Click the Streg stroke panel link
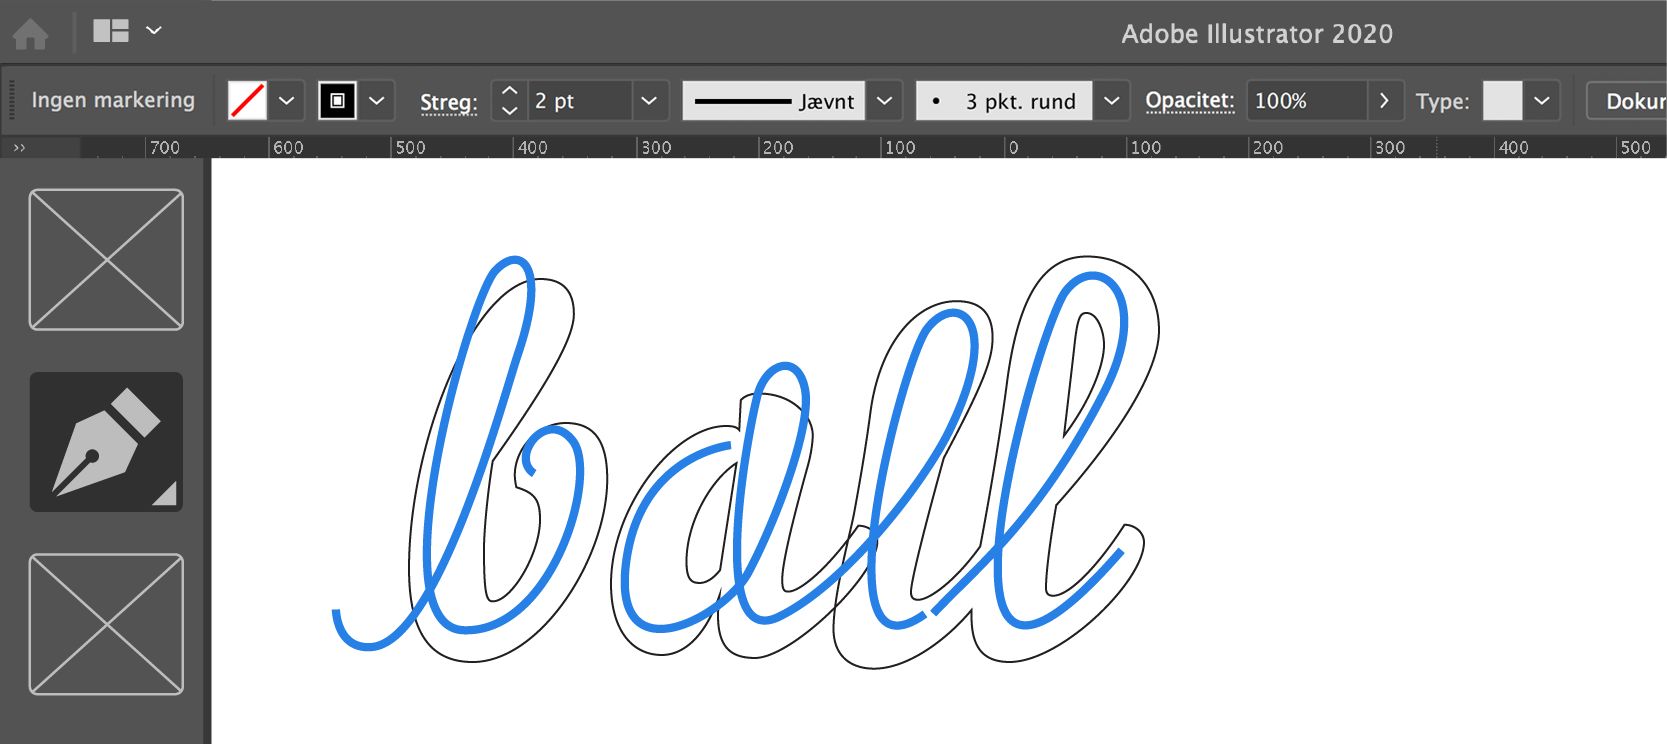The width and height of the screenshot is (1667, 744). pyautogui.click(x=449, y=102)
